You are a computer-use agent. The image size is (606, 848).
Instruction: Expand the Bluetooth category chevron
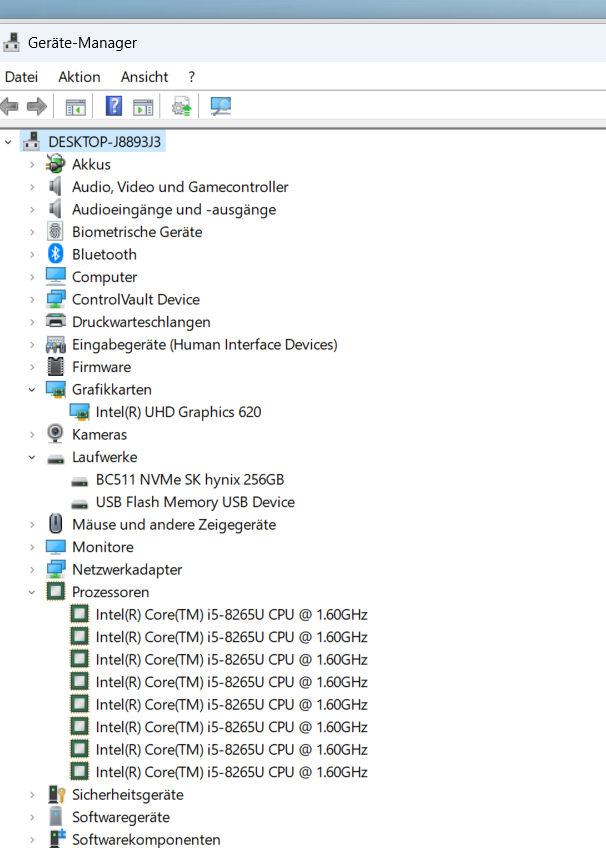pos(32,255)
